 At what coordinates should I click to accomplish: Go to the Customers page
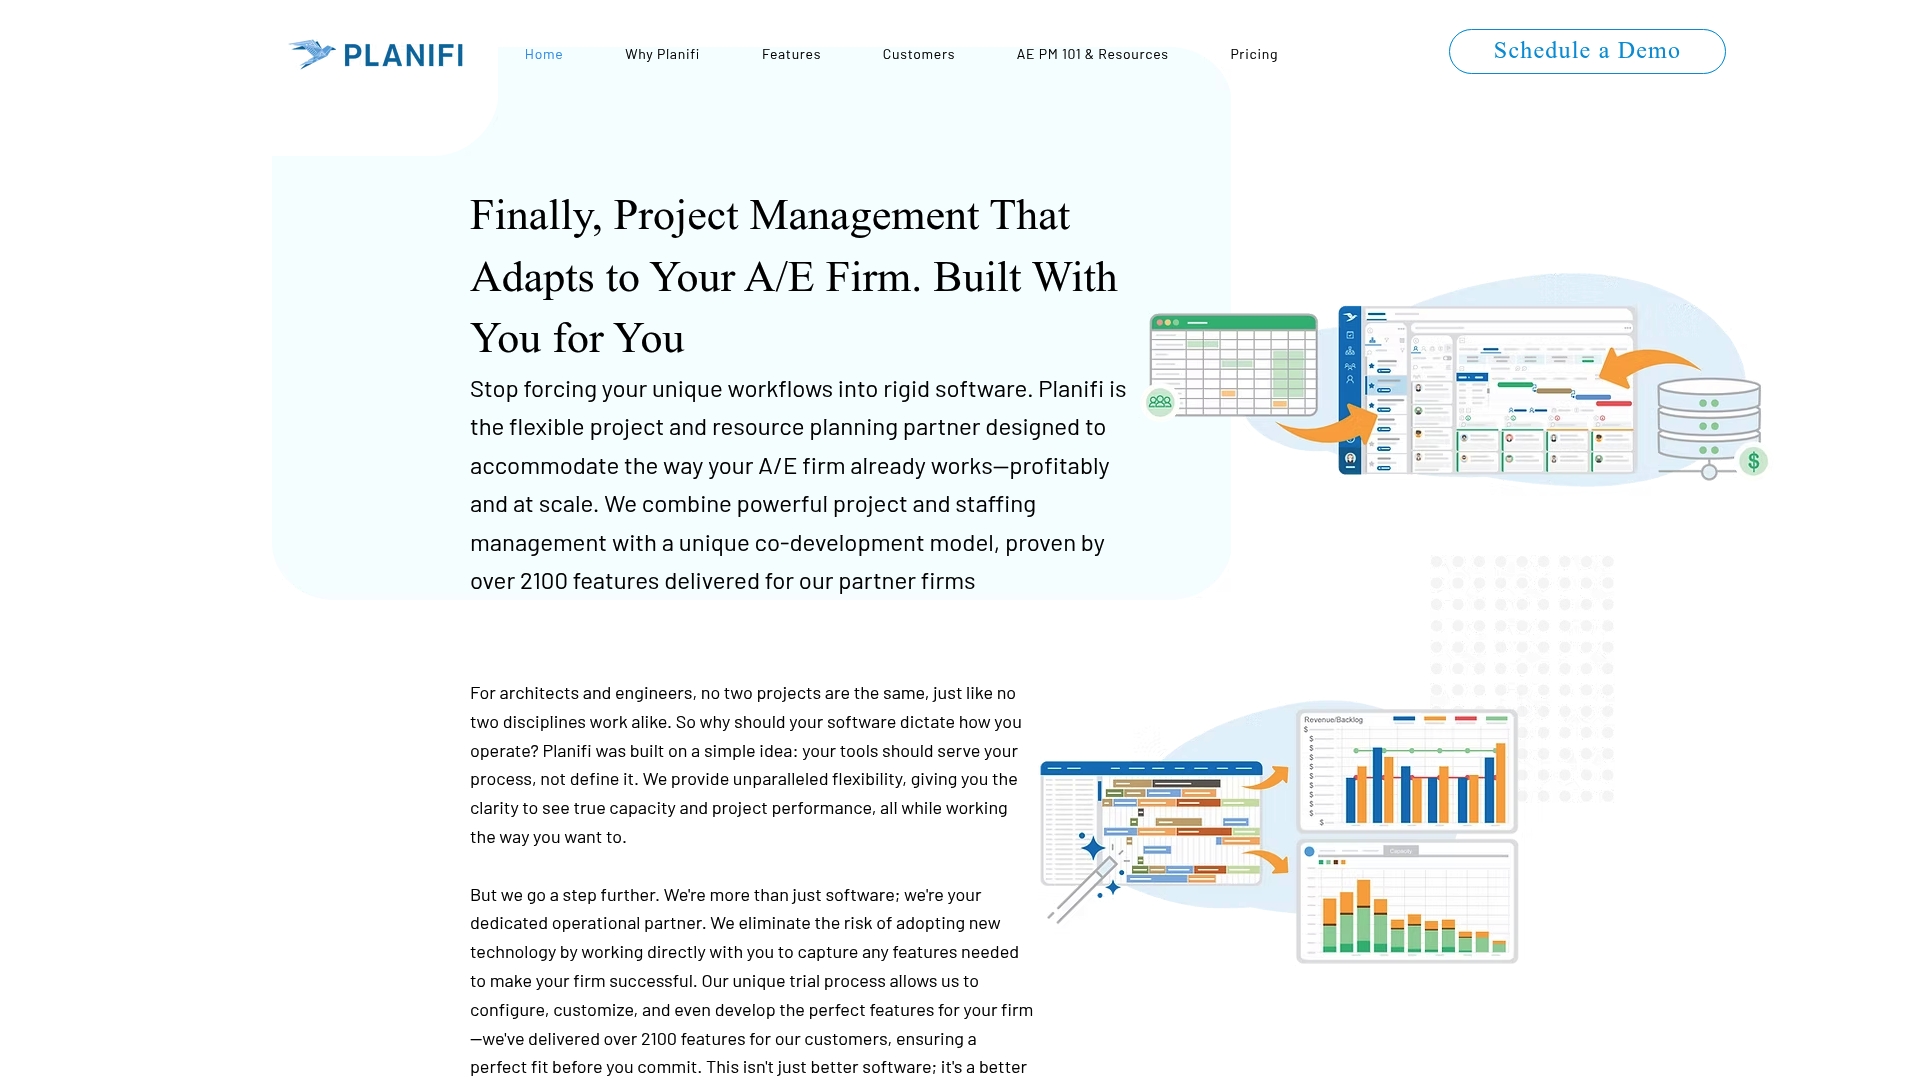pos(918,54)
